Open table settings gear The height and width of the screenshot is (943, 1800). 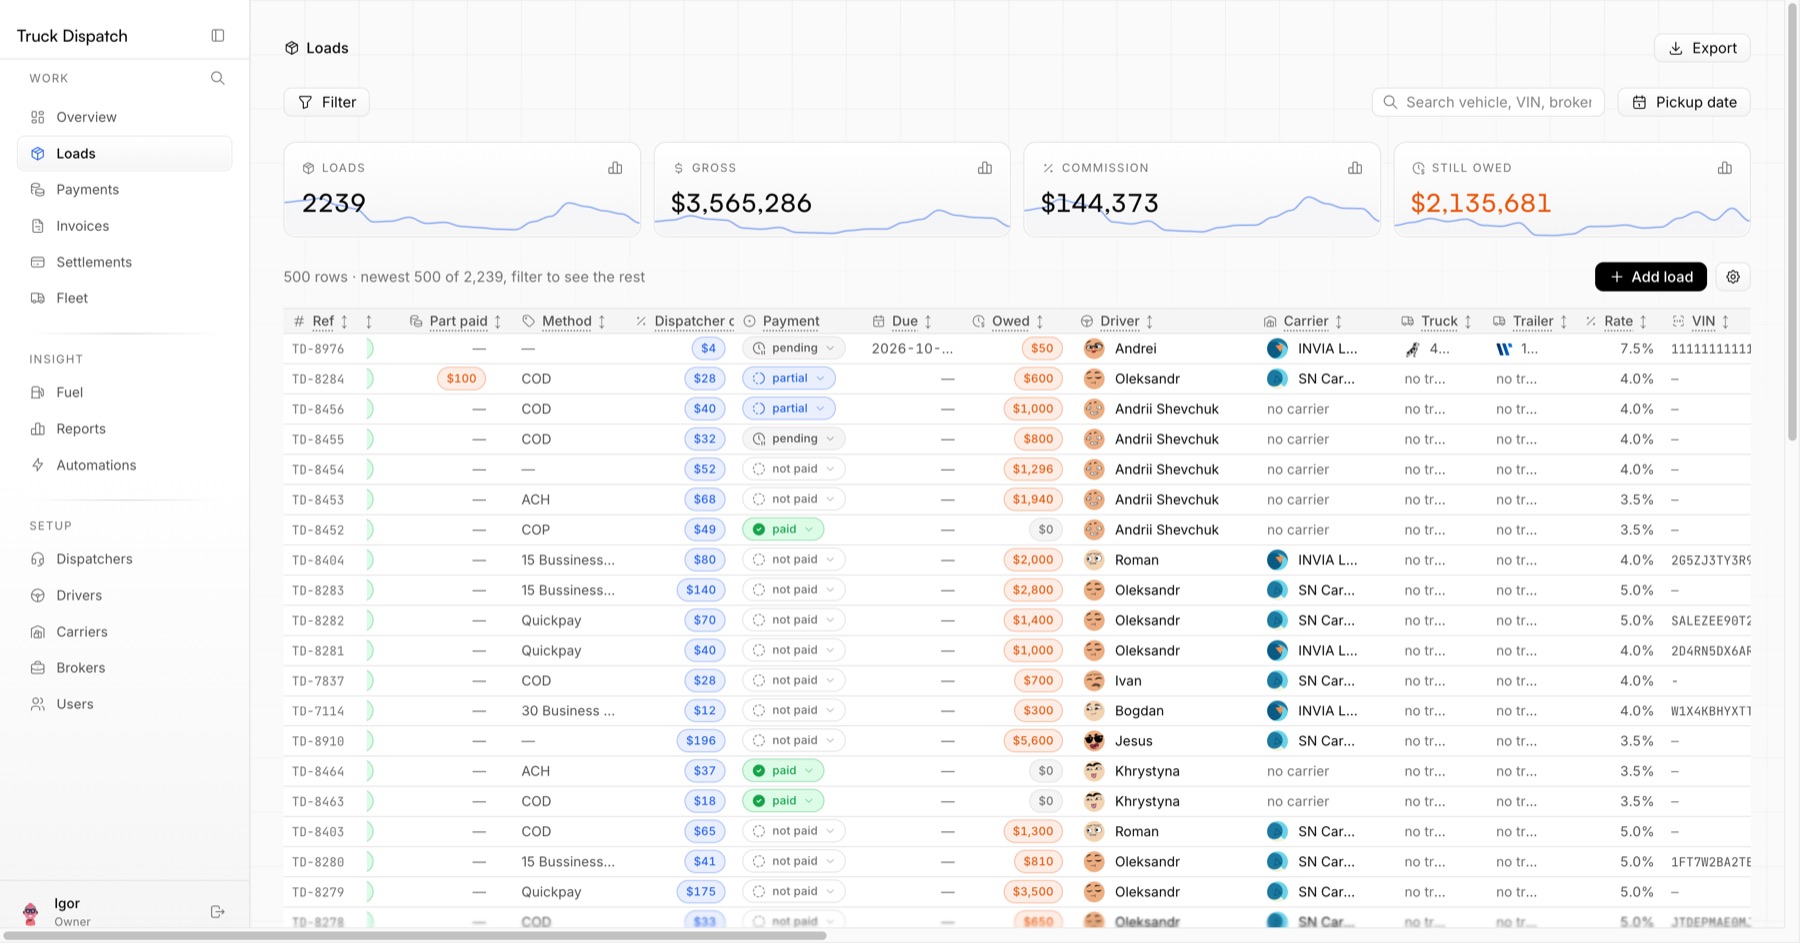[1733, 277]
